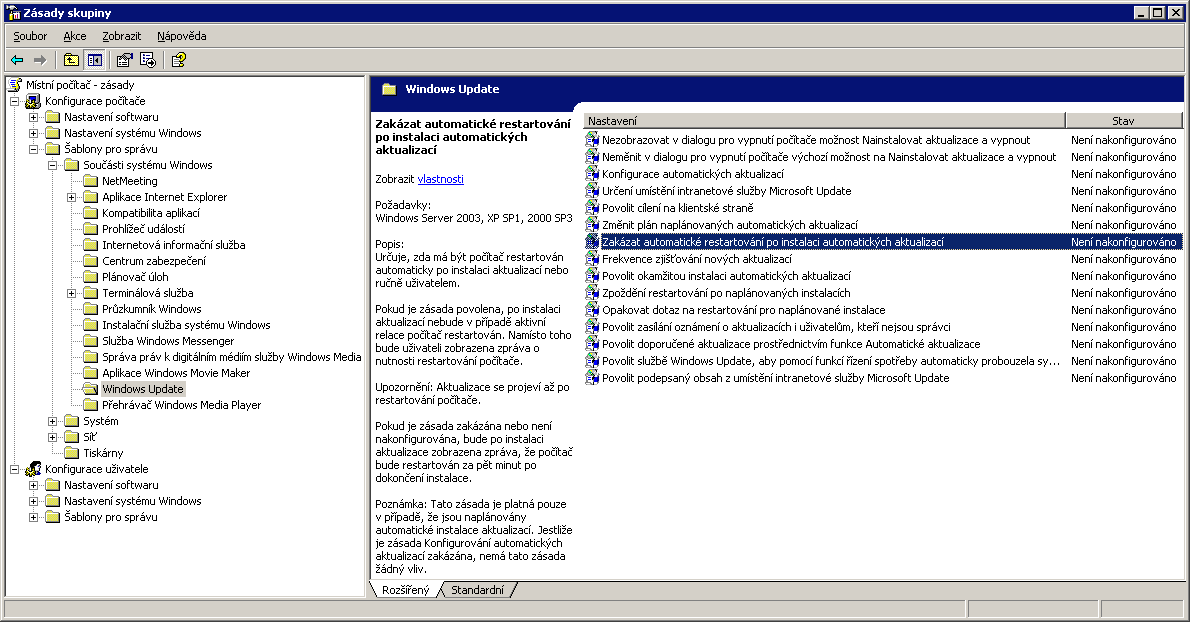Expand the Aplikace Internet Explorer node
1190x622 pixels.
71,196
